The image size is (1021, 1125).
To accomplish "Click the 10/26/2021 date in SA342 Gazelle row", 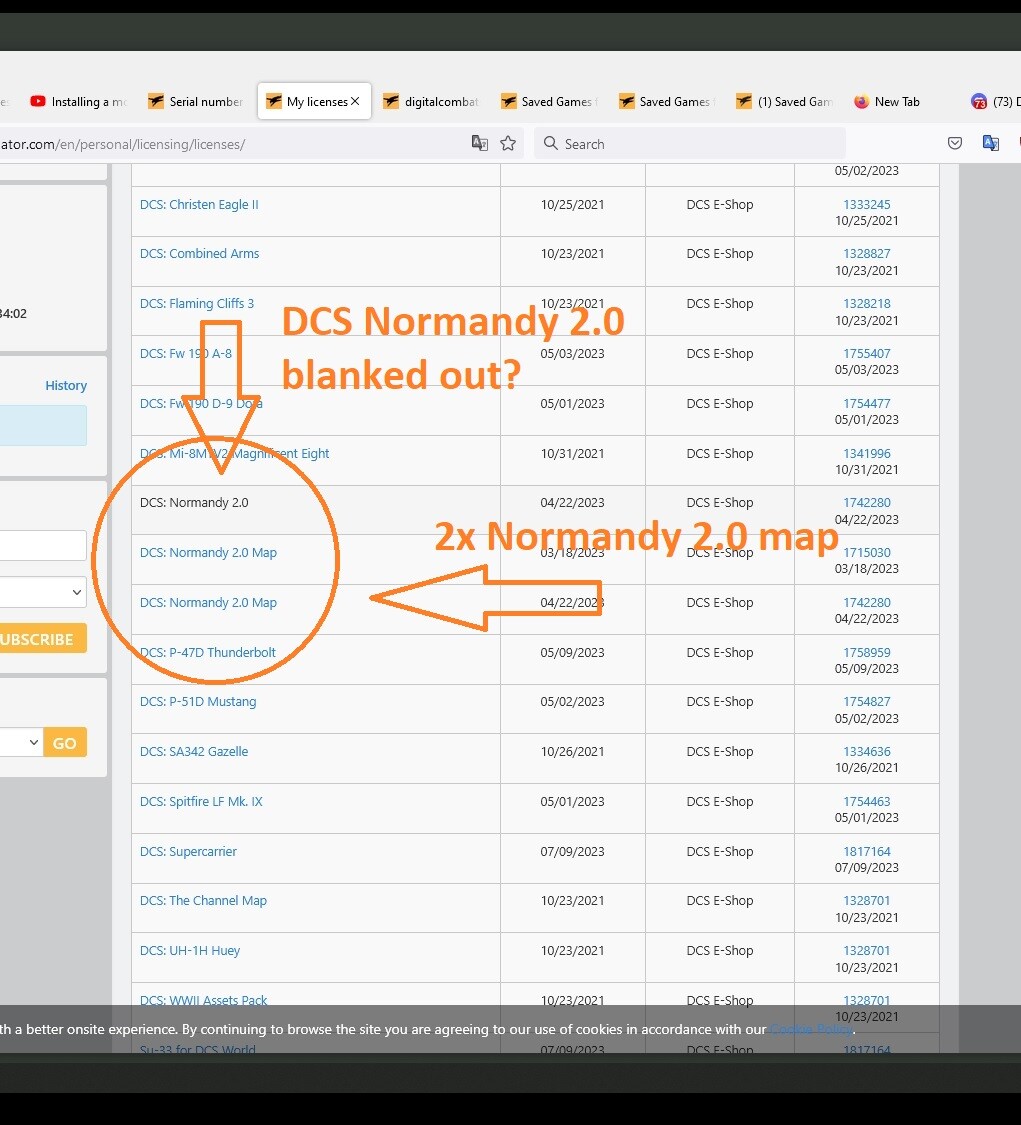I will [x=573, y=751].
